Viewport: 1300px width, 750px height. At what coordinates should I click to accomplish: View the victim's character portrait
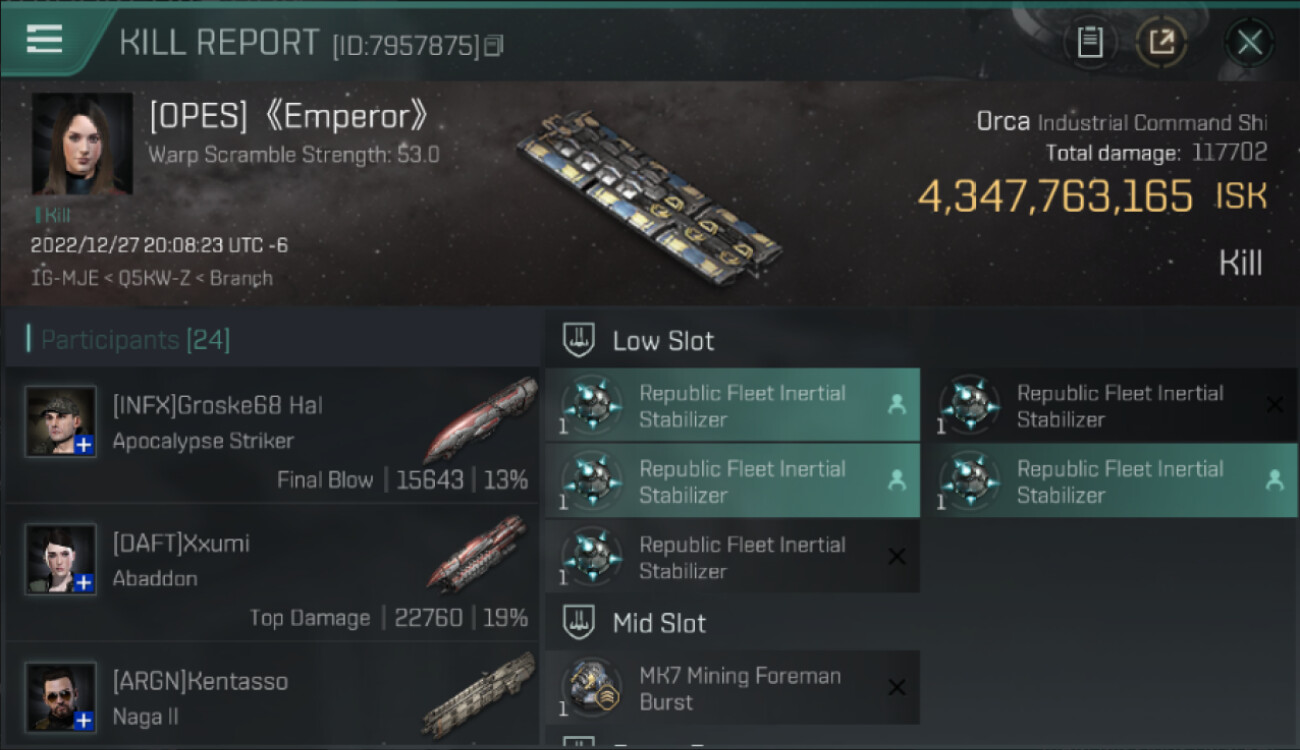tap(82, 144)
